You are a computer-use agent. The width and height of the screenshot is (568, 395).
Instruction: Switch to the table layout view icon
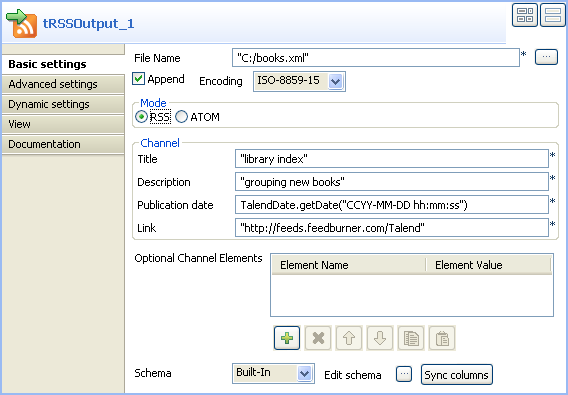tap(525, 15)
